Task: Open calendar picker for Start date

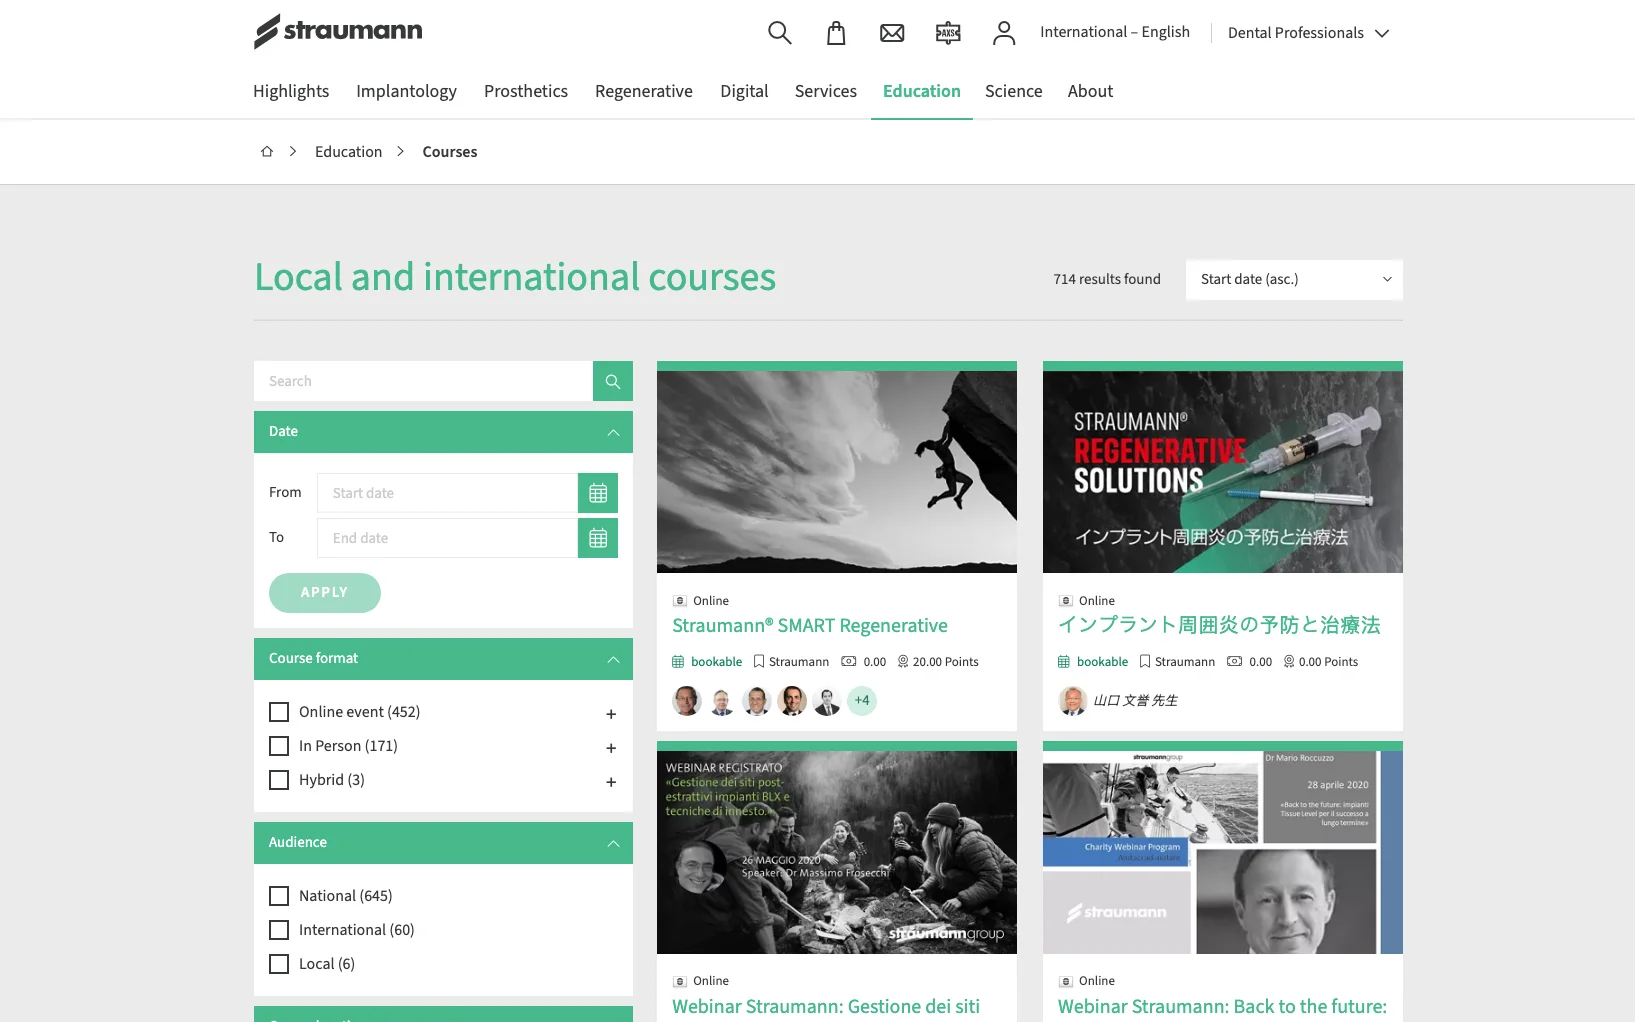Action: (x=598, y=493)
